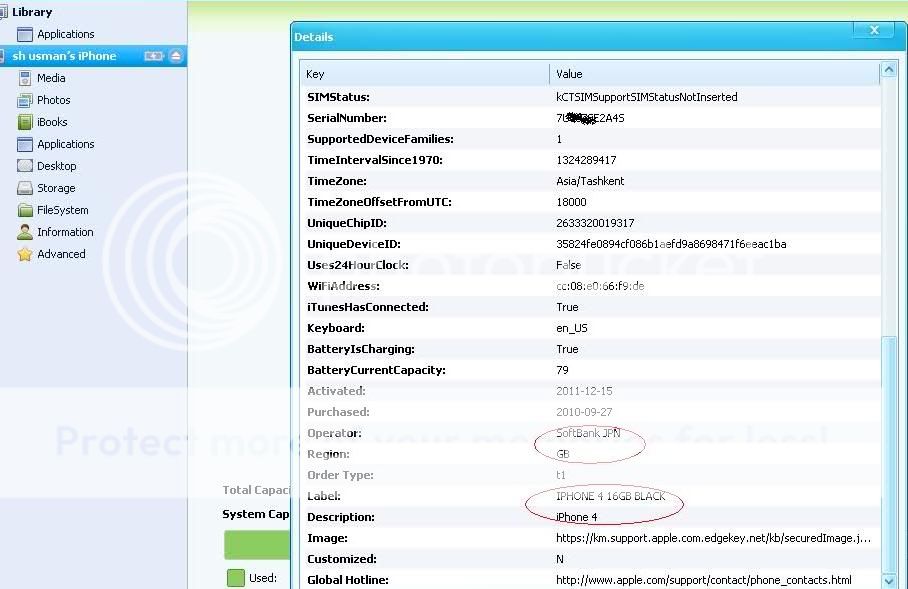
Task: Select the Description value iPhone 4
Action: point(577,517)
